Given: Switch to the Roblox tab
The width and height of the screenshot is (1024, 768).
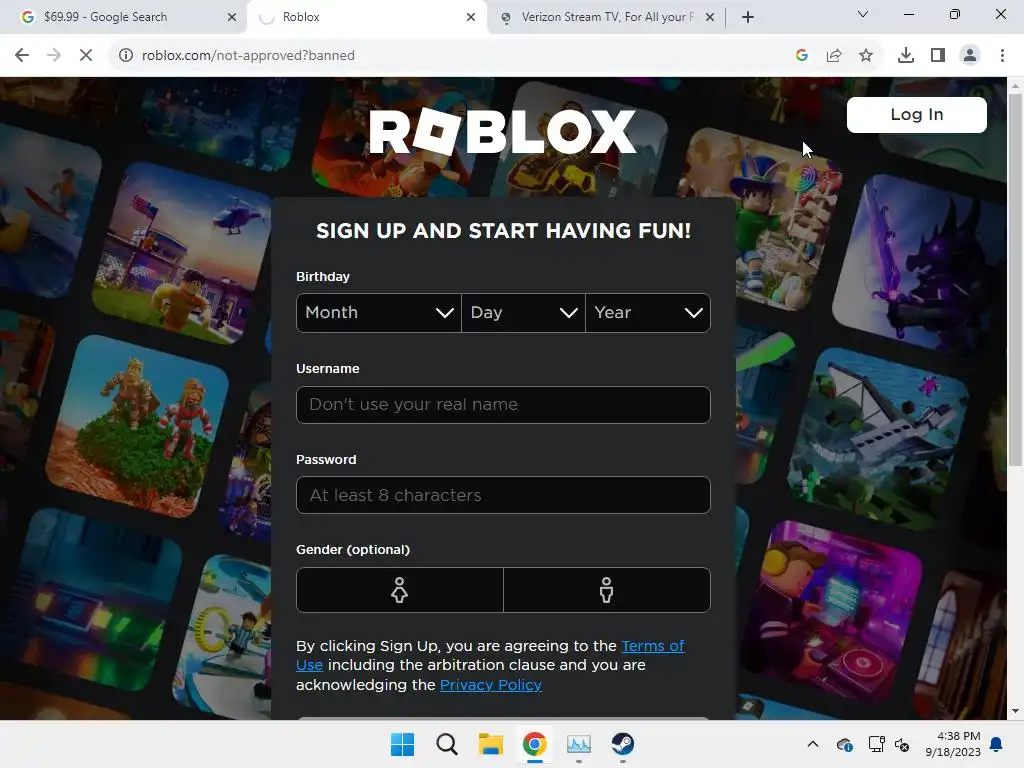Looking at the screenshot, I should 366,17.
